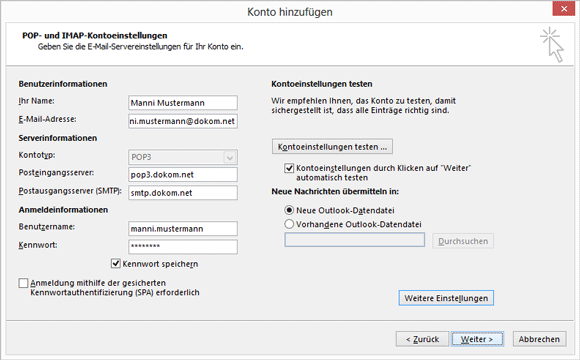Click the 'Durchsuchen' button
Image resolution: width=580 pixels, height=360 pixels.
tap(463, 241)
